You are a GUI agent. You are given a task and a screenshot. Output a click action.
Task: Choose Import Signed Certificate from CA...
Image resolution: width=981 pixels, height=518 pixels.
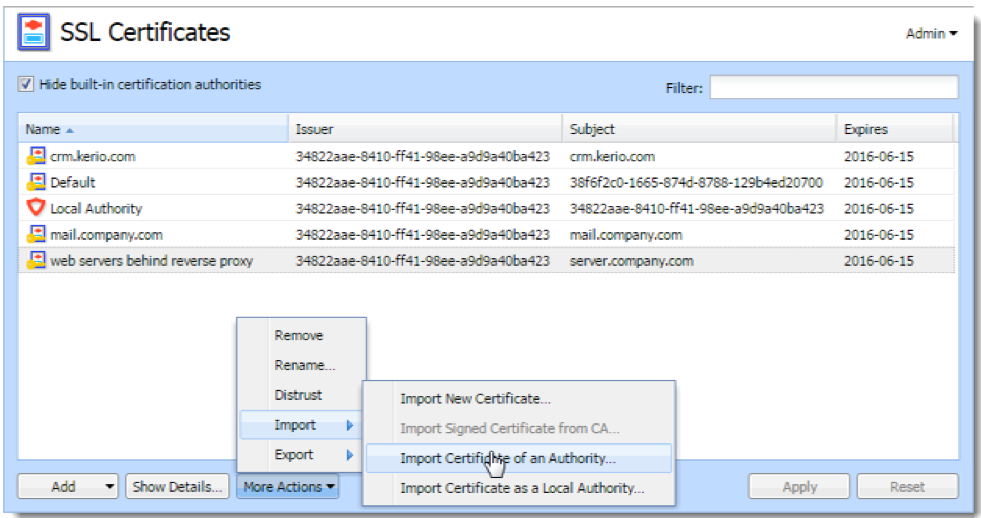click(x=509, y=429)
